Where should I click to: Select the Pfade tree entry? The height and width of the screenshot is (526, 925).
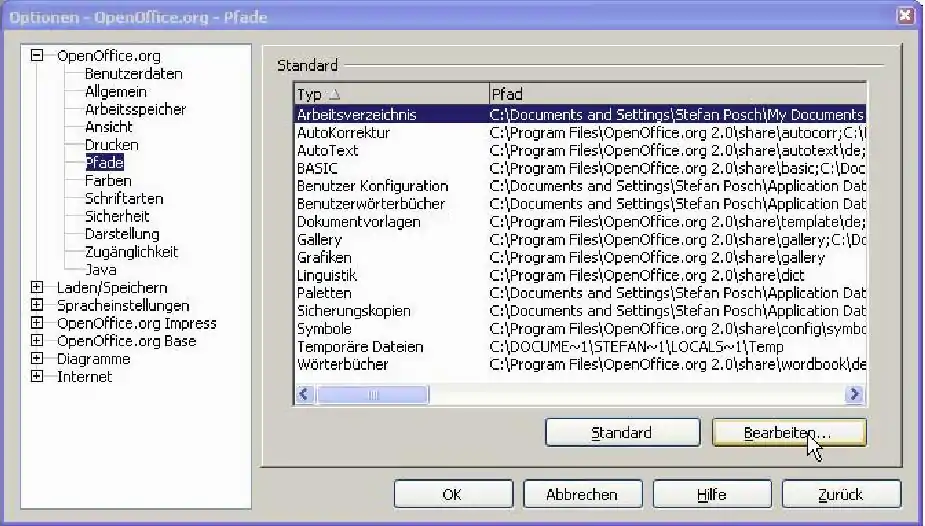click(104, 162)
